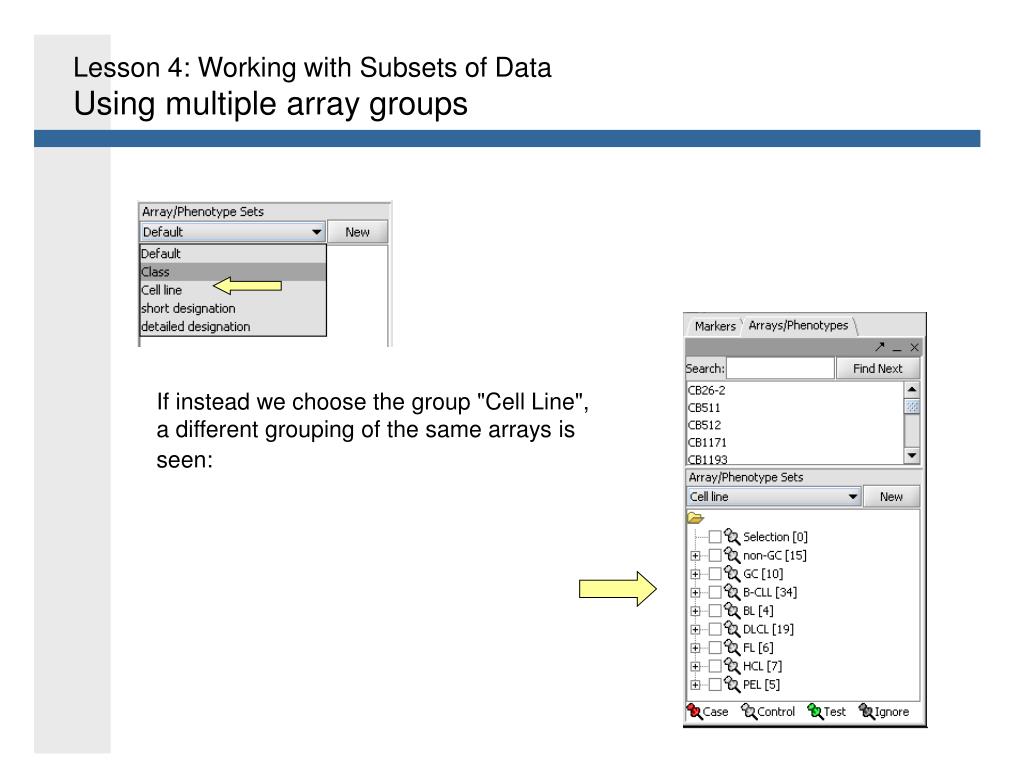Image resolution: width=1023 pixels, height=780 pixels.
Task: Switch to the Markers tab
Action: click(714, 325)
